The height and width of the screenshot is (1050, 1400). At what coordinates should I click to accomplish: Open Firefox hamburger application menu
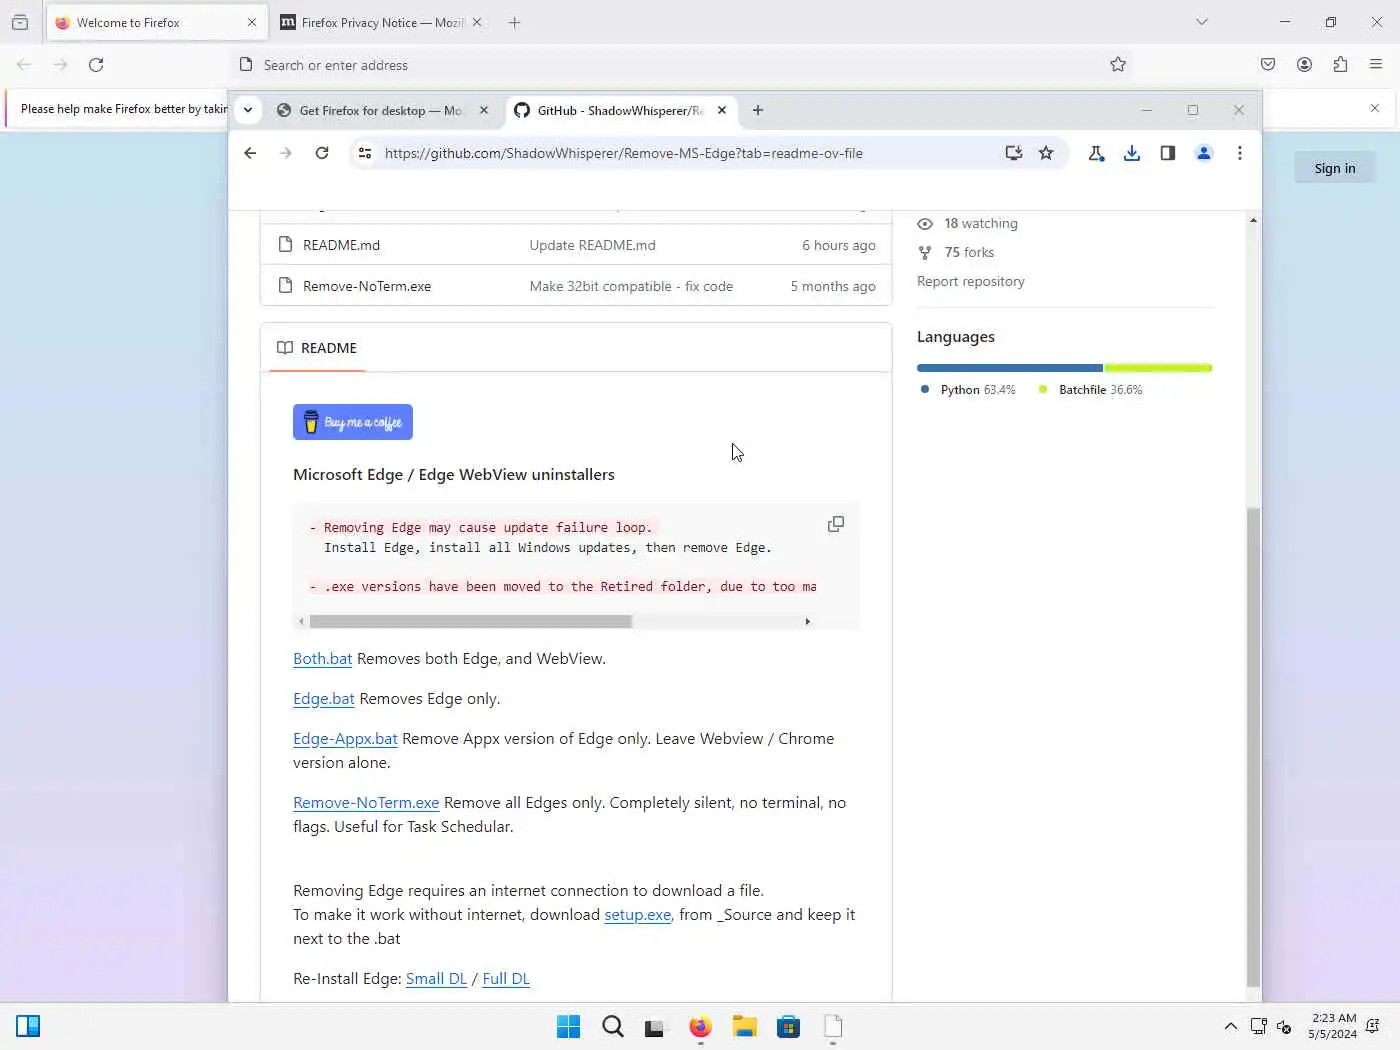point(1376,65)
